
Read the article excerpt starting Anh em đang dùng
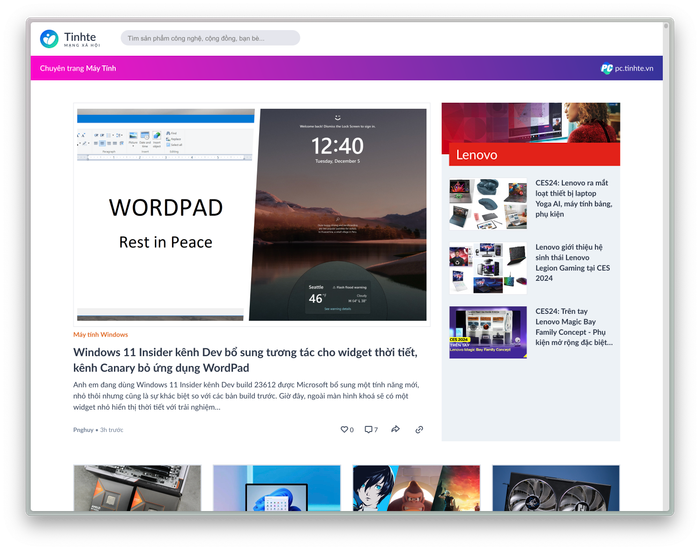pos(246,396)
